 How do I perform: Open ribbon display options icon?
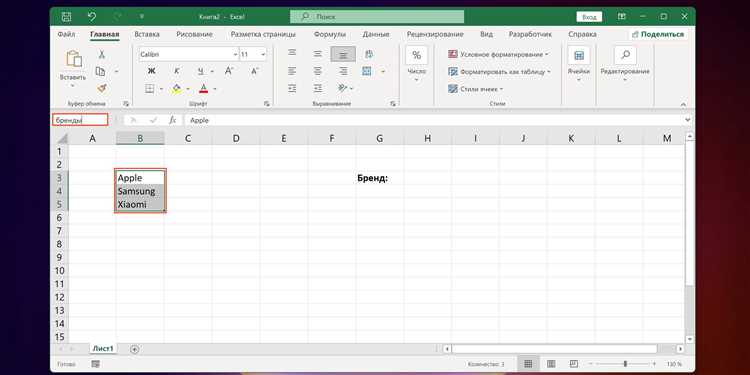[x=621, y=17]
